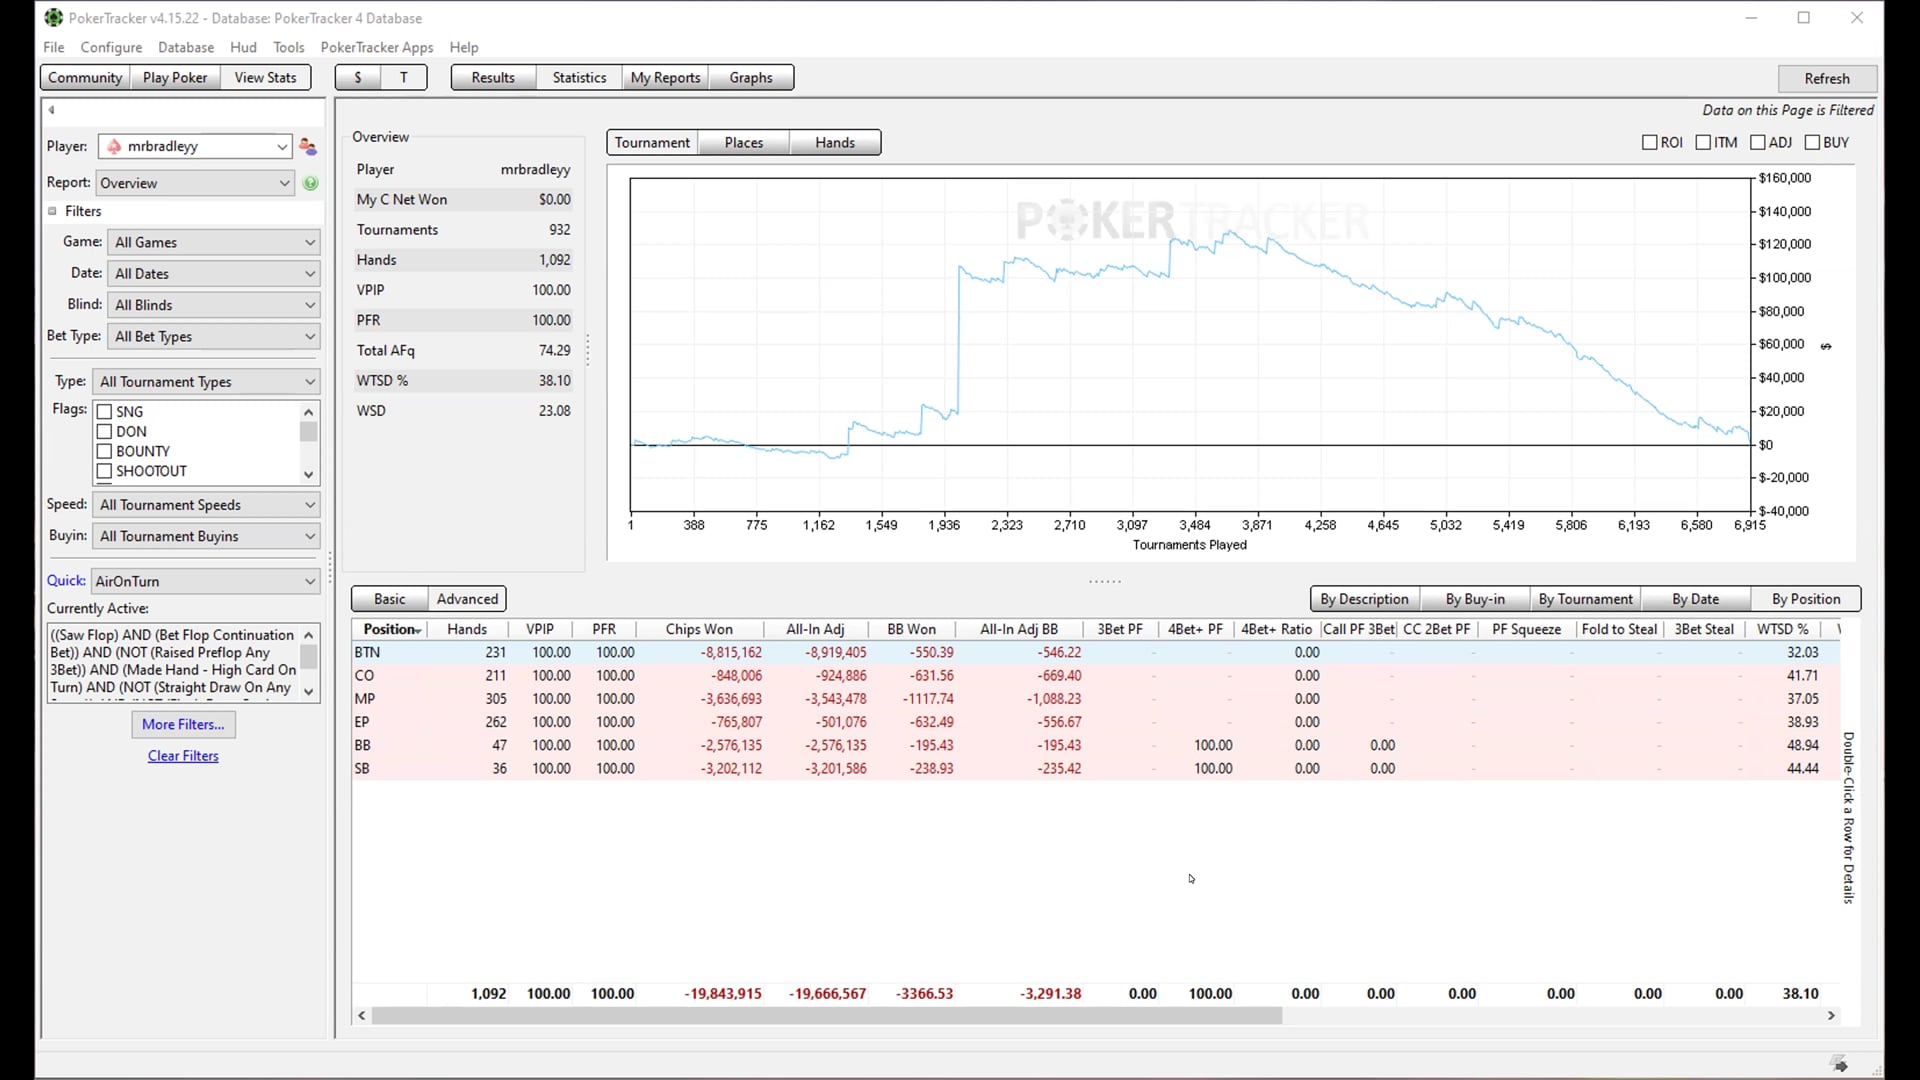Open the File menu
Image resolution: width=1920 pixels, height=1080 pixels.
54,47
